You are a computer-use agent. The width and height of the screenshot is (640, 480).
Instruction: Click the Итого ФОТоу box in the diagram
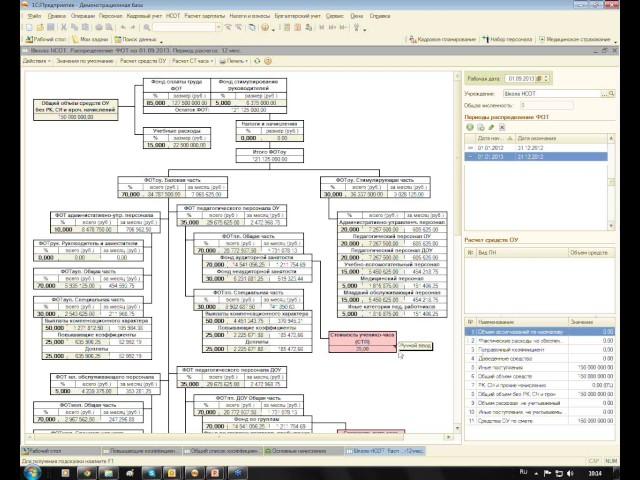(x=269, y=156)
